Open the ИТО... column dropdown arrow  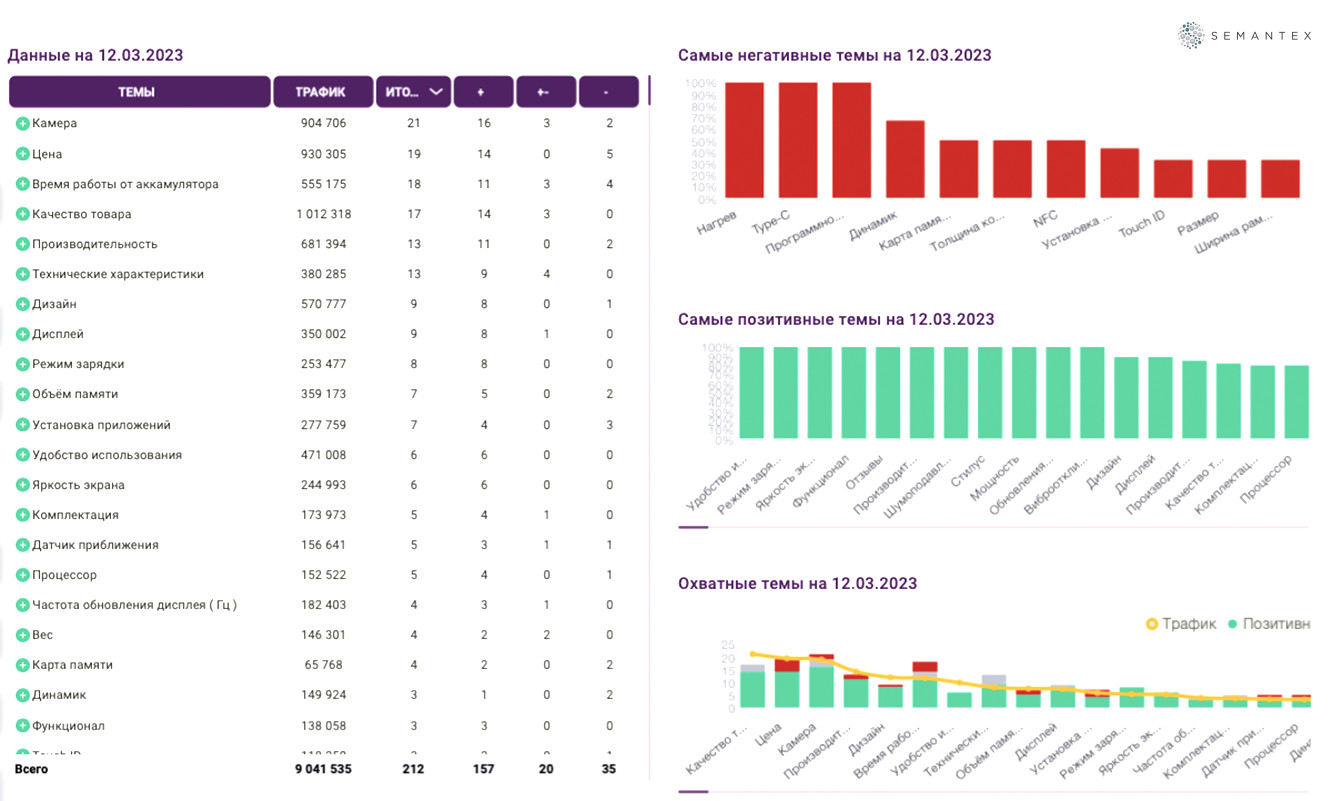(x=436, y=92)
